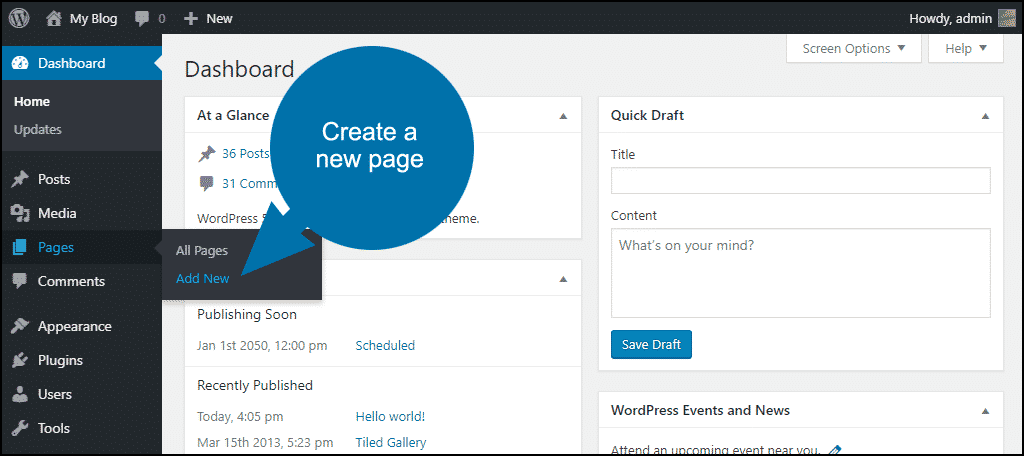Select All Pages submenu item
This screenshot has width=1024, height=456.
pyautogui.click(x=202, y=250)
